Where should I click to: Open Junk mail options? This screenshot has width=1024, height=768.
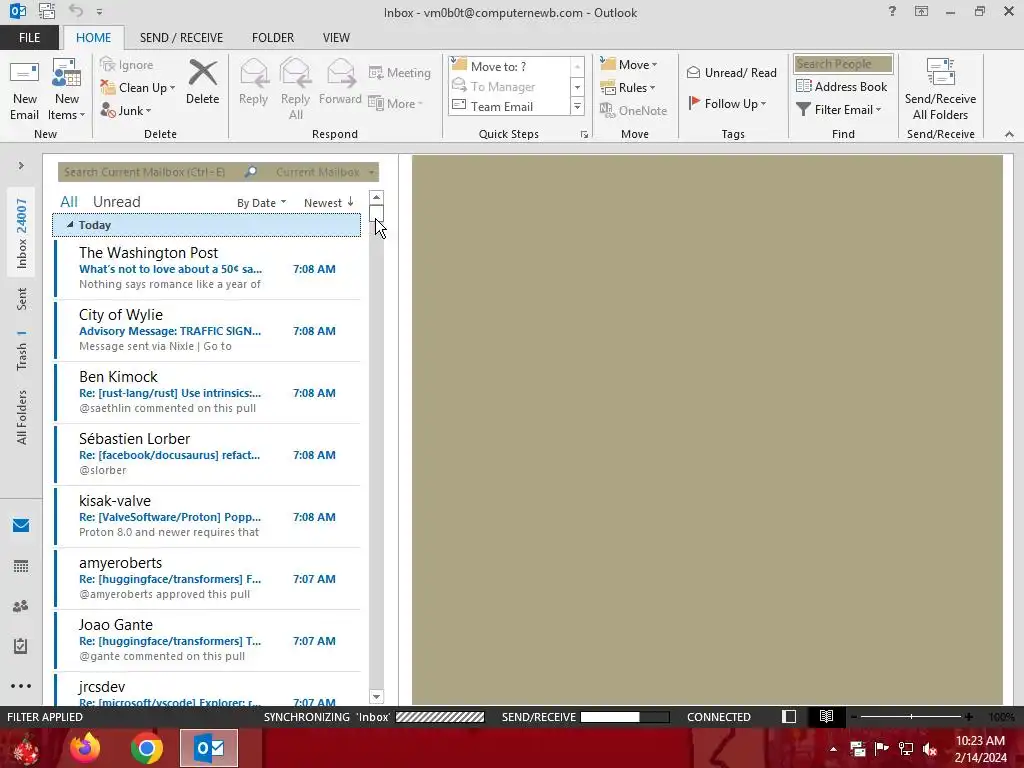click(127, 110)
